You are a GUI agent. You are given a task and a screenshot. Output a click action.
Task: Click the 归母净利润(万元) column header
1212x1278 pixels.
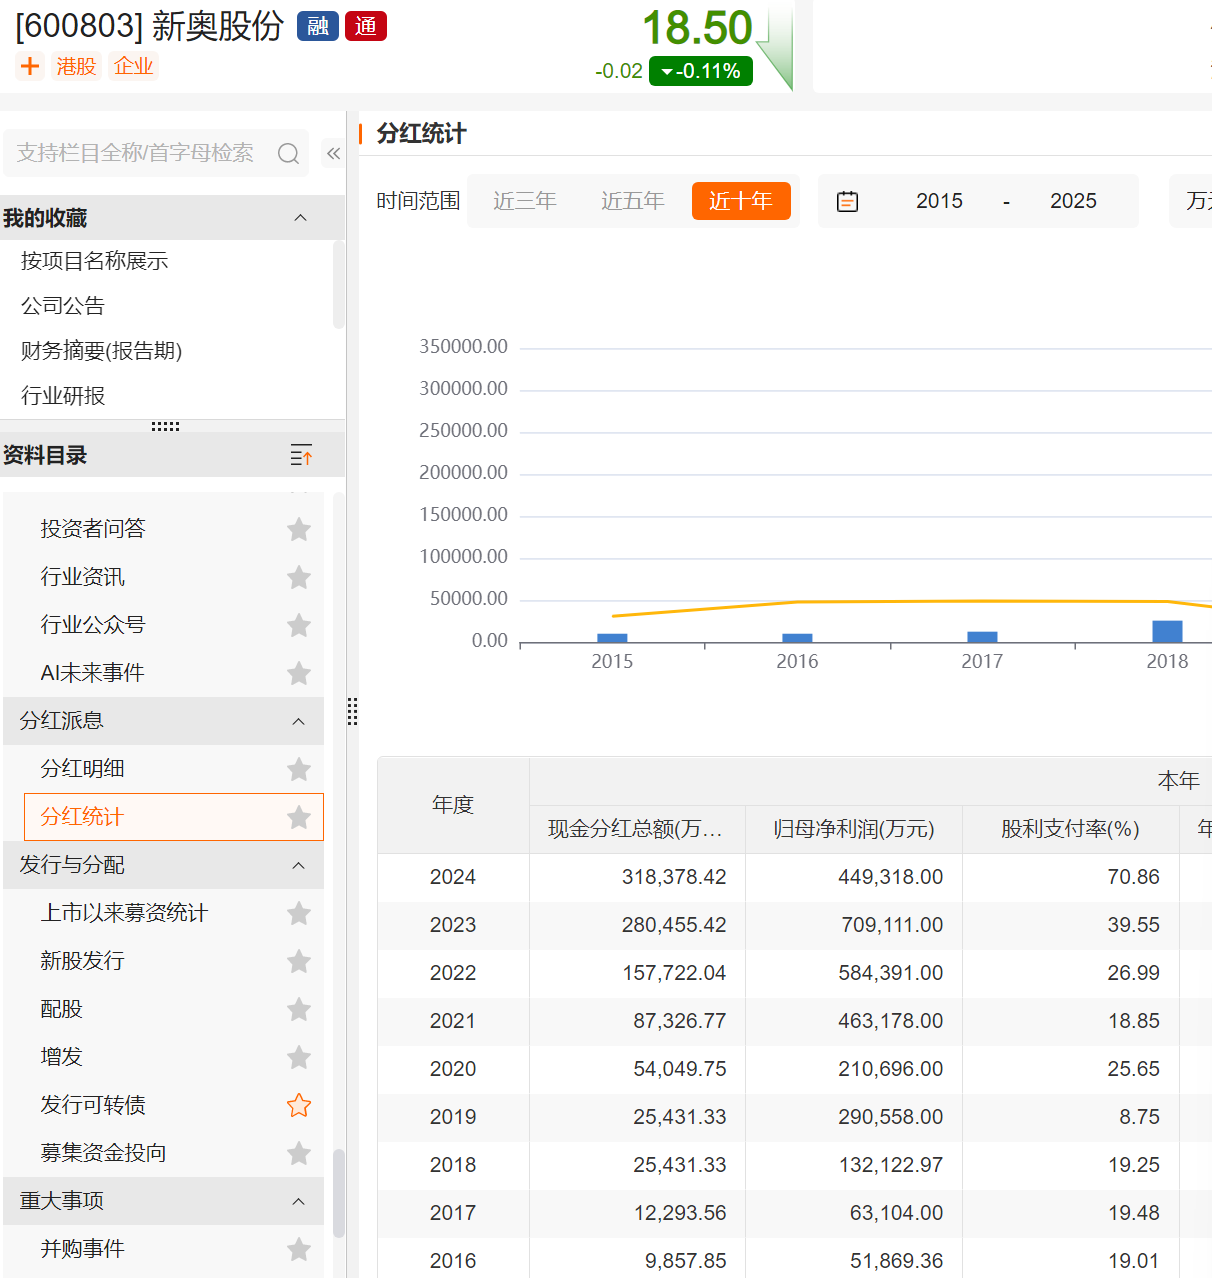(854, 829)
